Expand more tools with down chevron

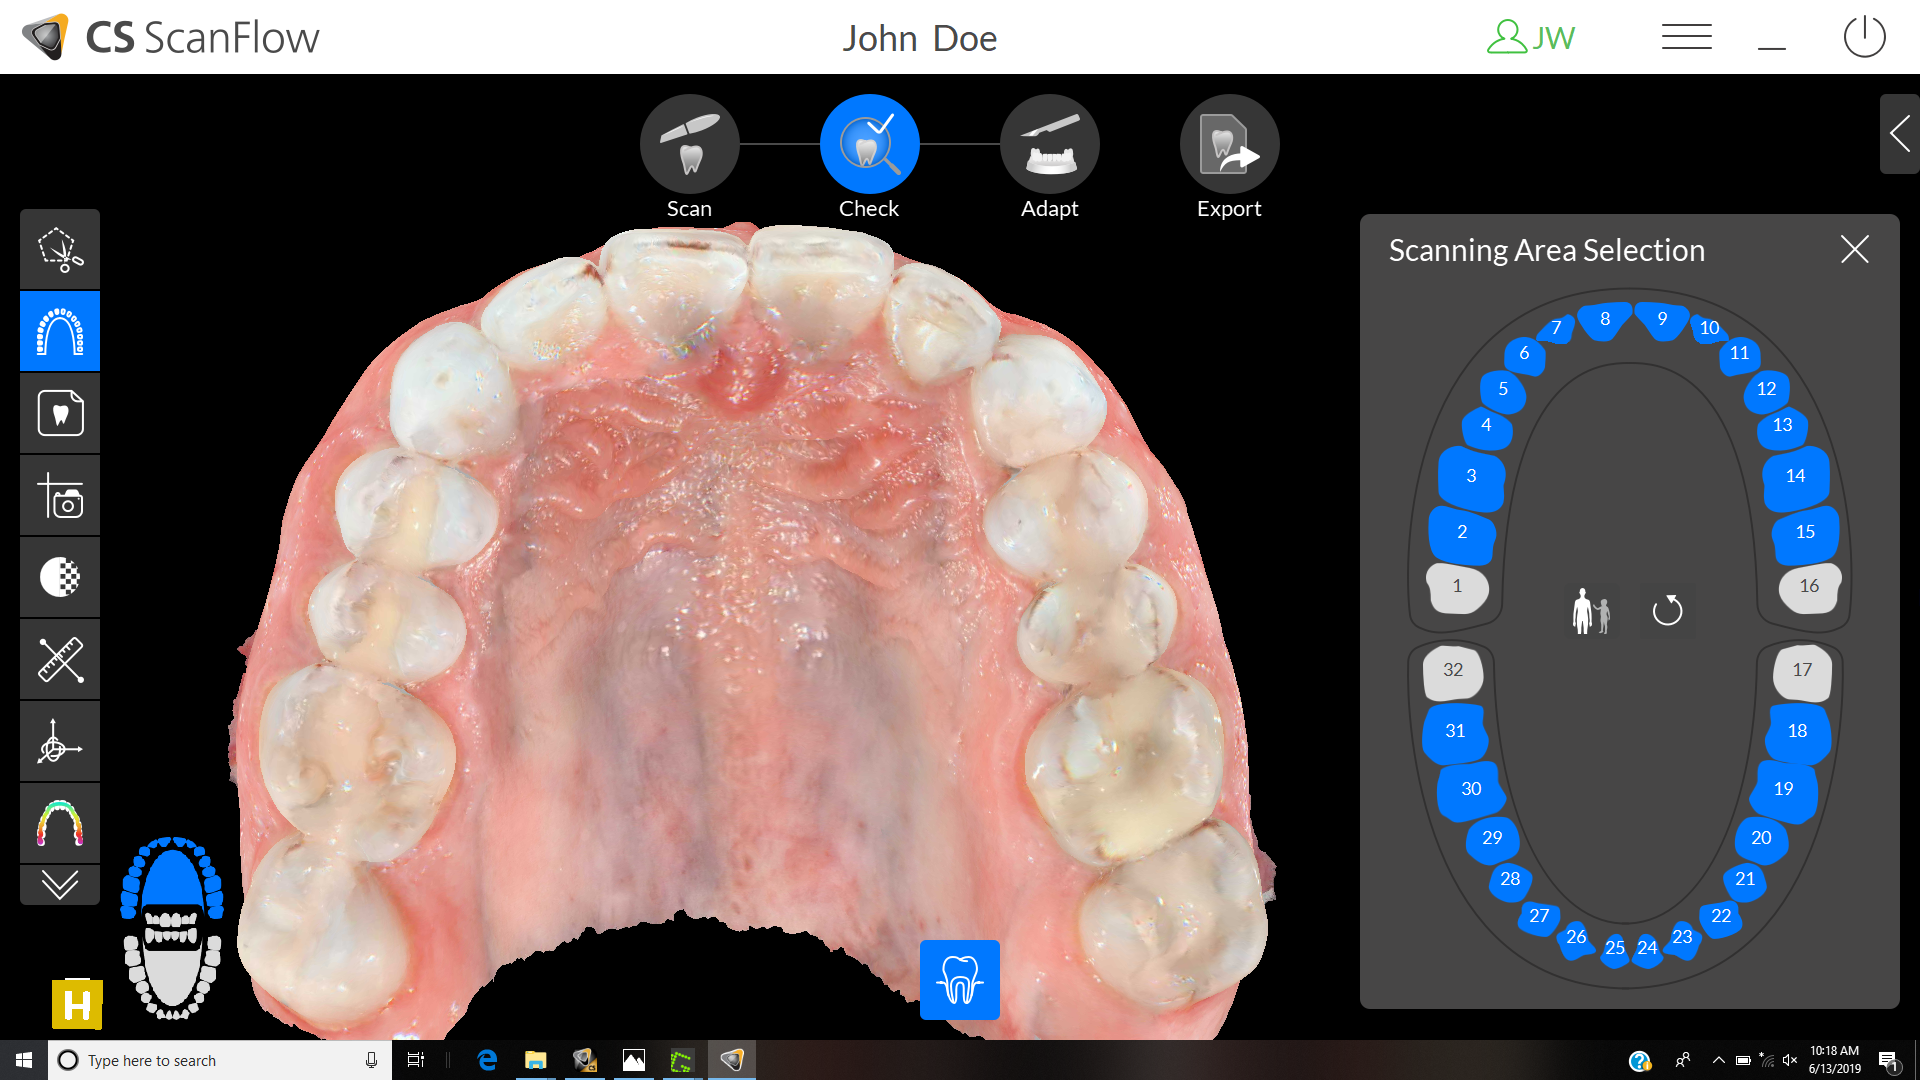(x=60, y=885)
